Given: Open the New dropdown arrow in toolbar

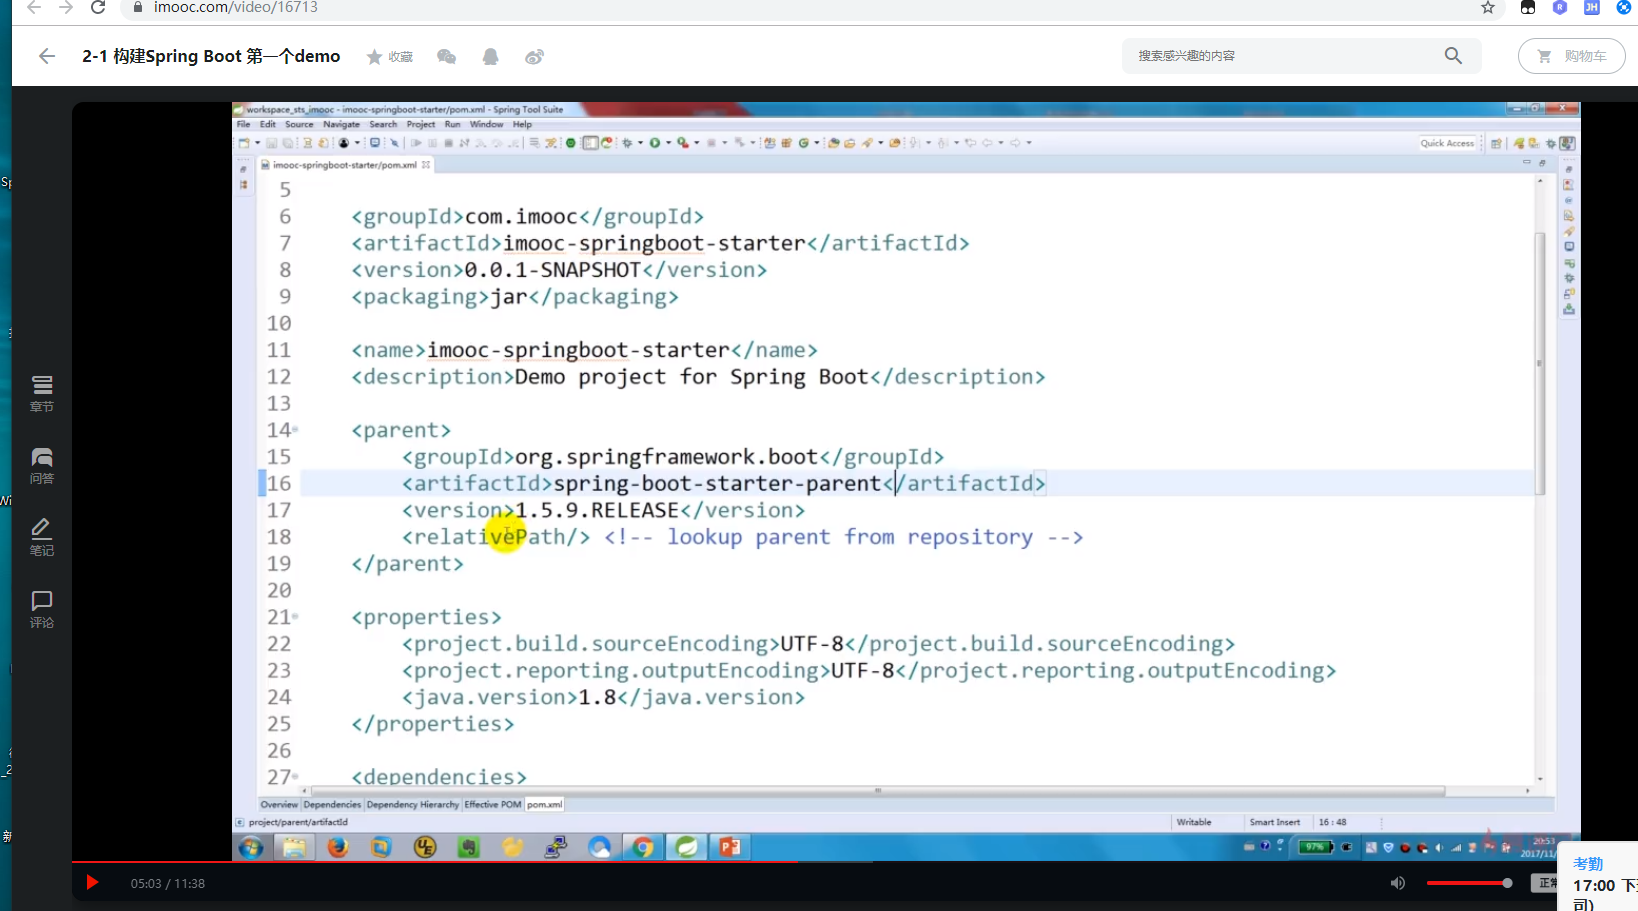Looking at the screenshot, I should 257,143.
